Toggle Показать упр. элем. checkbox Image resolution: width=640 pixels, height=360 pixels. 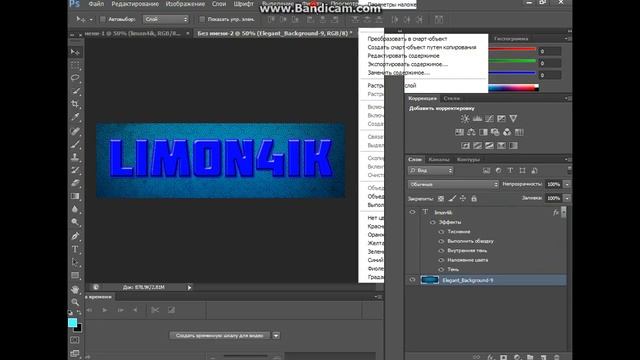[x=202, y=19]
